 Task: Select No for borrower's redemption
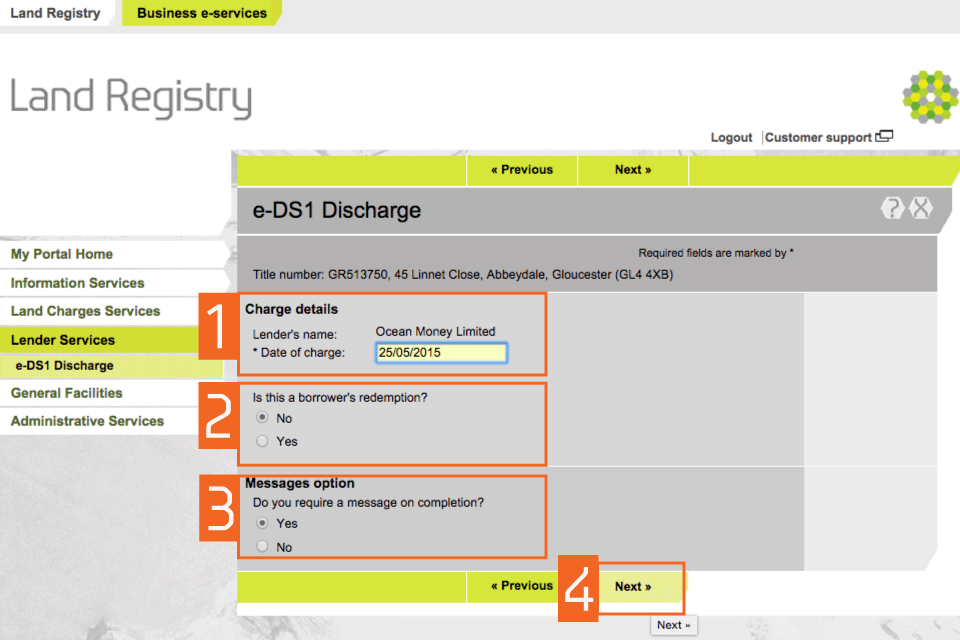262,418
